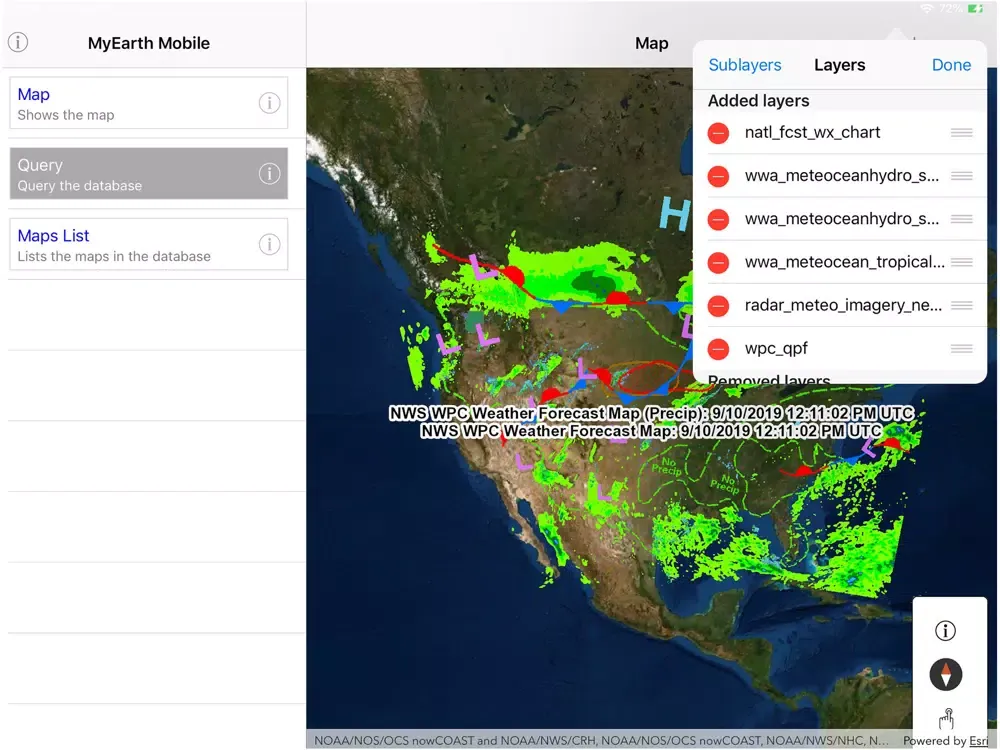Tap the hand touch tool icon
This screenshot has height=750, width=1000.
pos(946,718)
